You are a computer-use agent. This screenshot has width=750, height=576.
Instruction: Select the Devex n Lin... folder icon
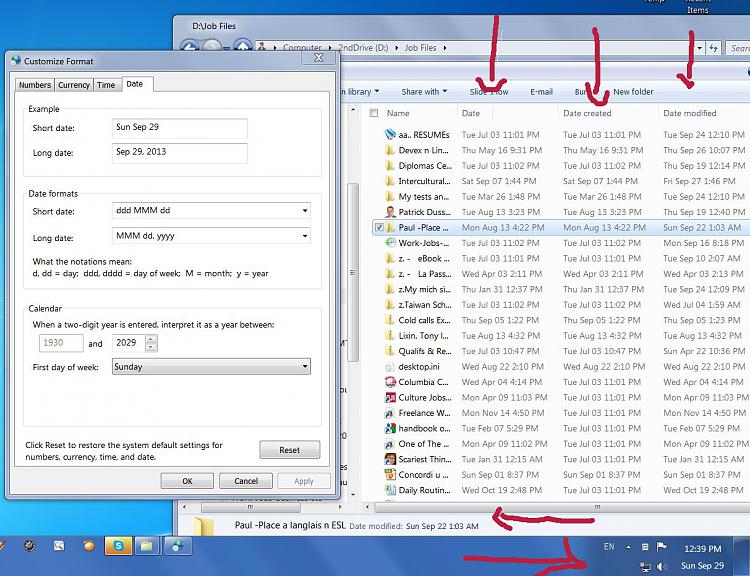[x=390, y=150]
